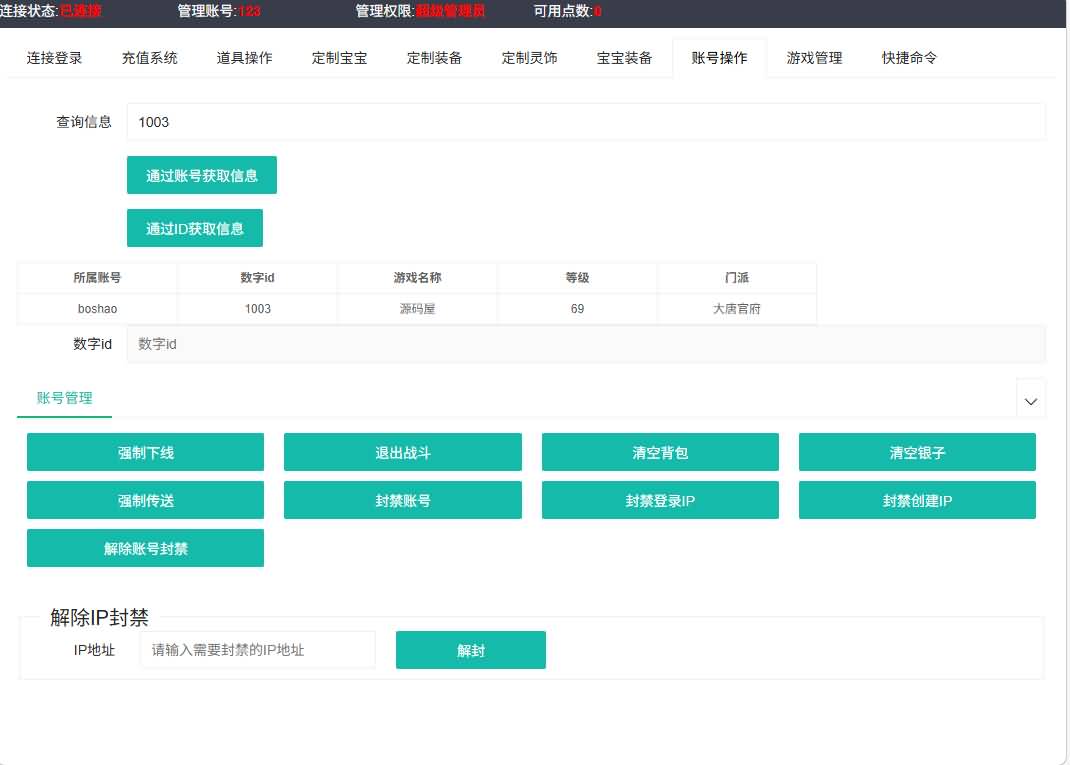Open the 快捷命令 tab
Viewport: 1070px width, 765px height.
pos(910,58)
